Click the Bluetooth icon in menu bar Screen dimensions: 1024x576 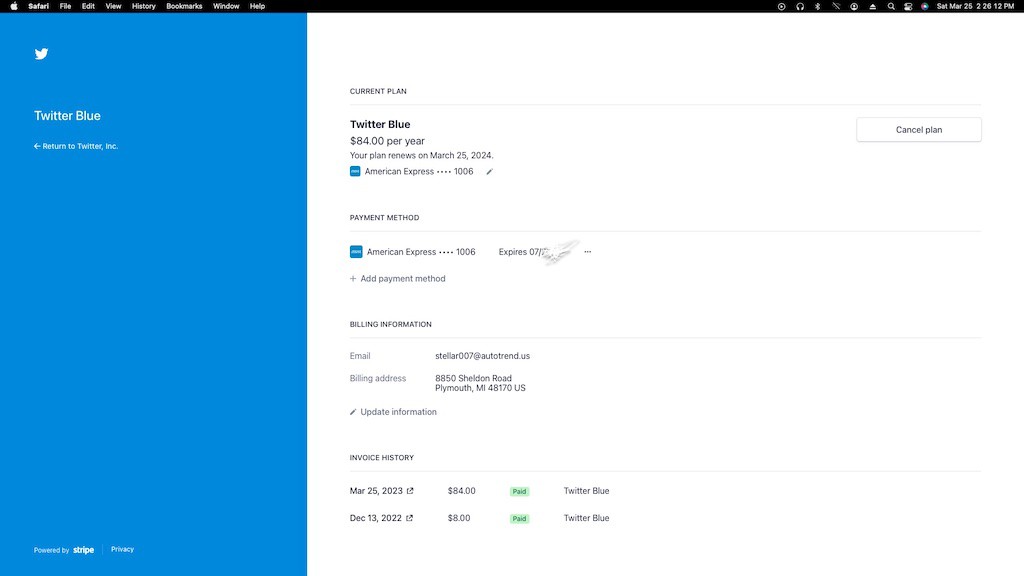(x=817, y=6)
